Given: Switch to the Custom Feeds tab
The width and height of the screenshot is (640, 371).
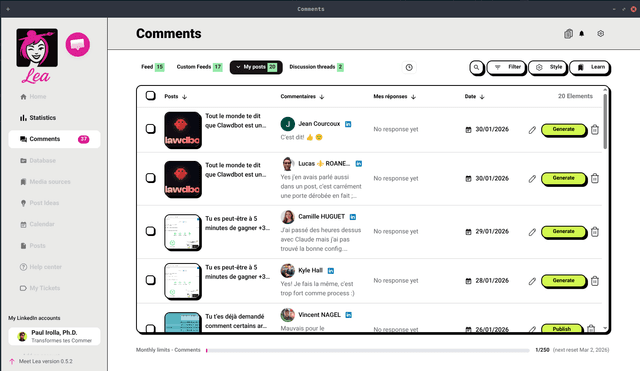Looking at the screenshot, I should point(199,67).
